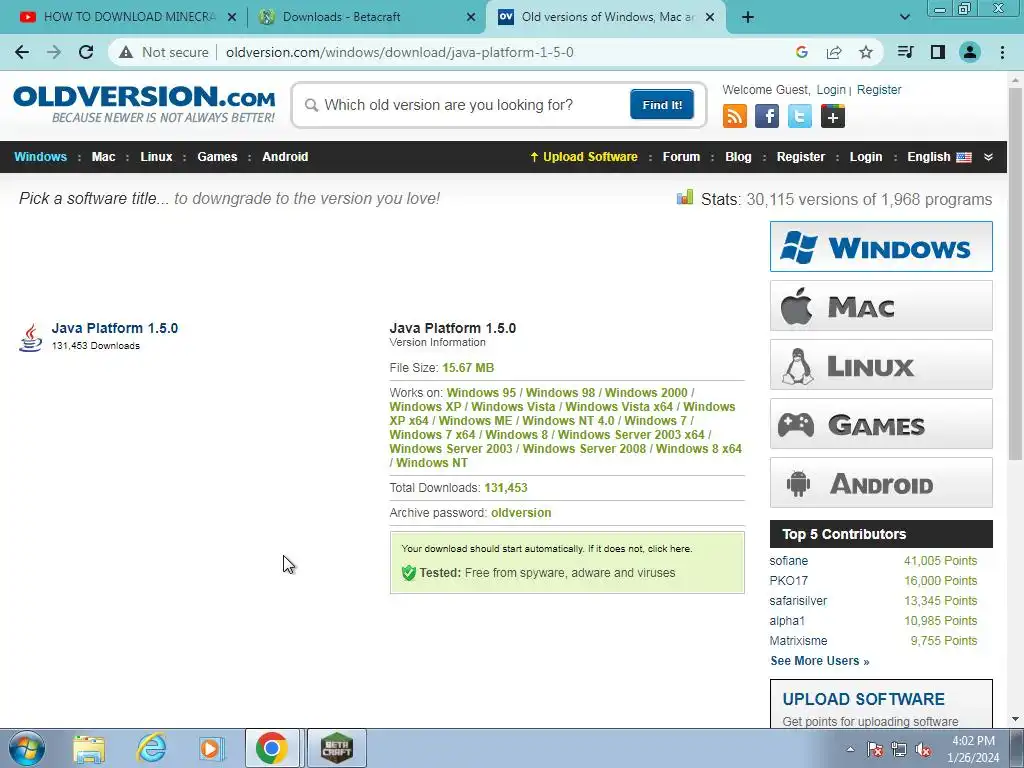1024x768 pixels.
Task: Select the large GAMES category banner
Action: point(881,424)
